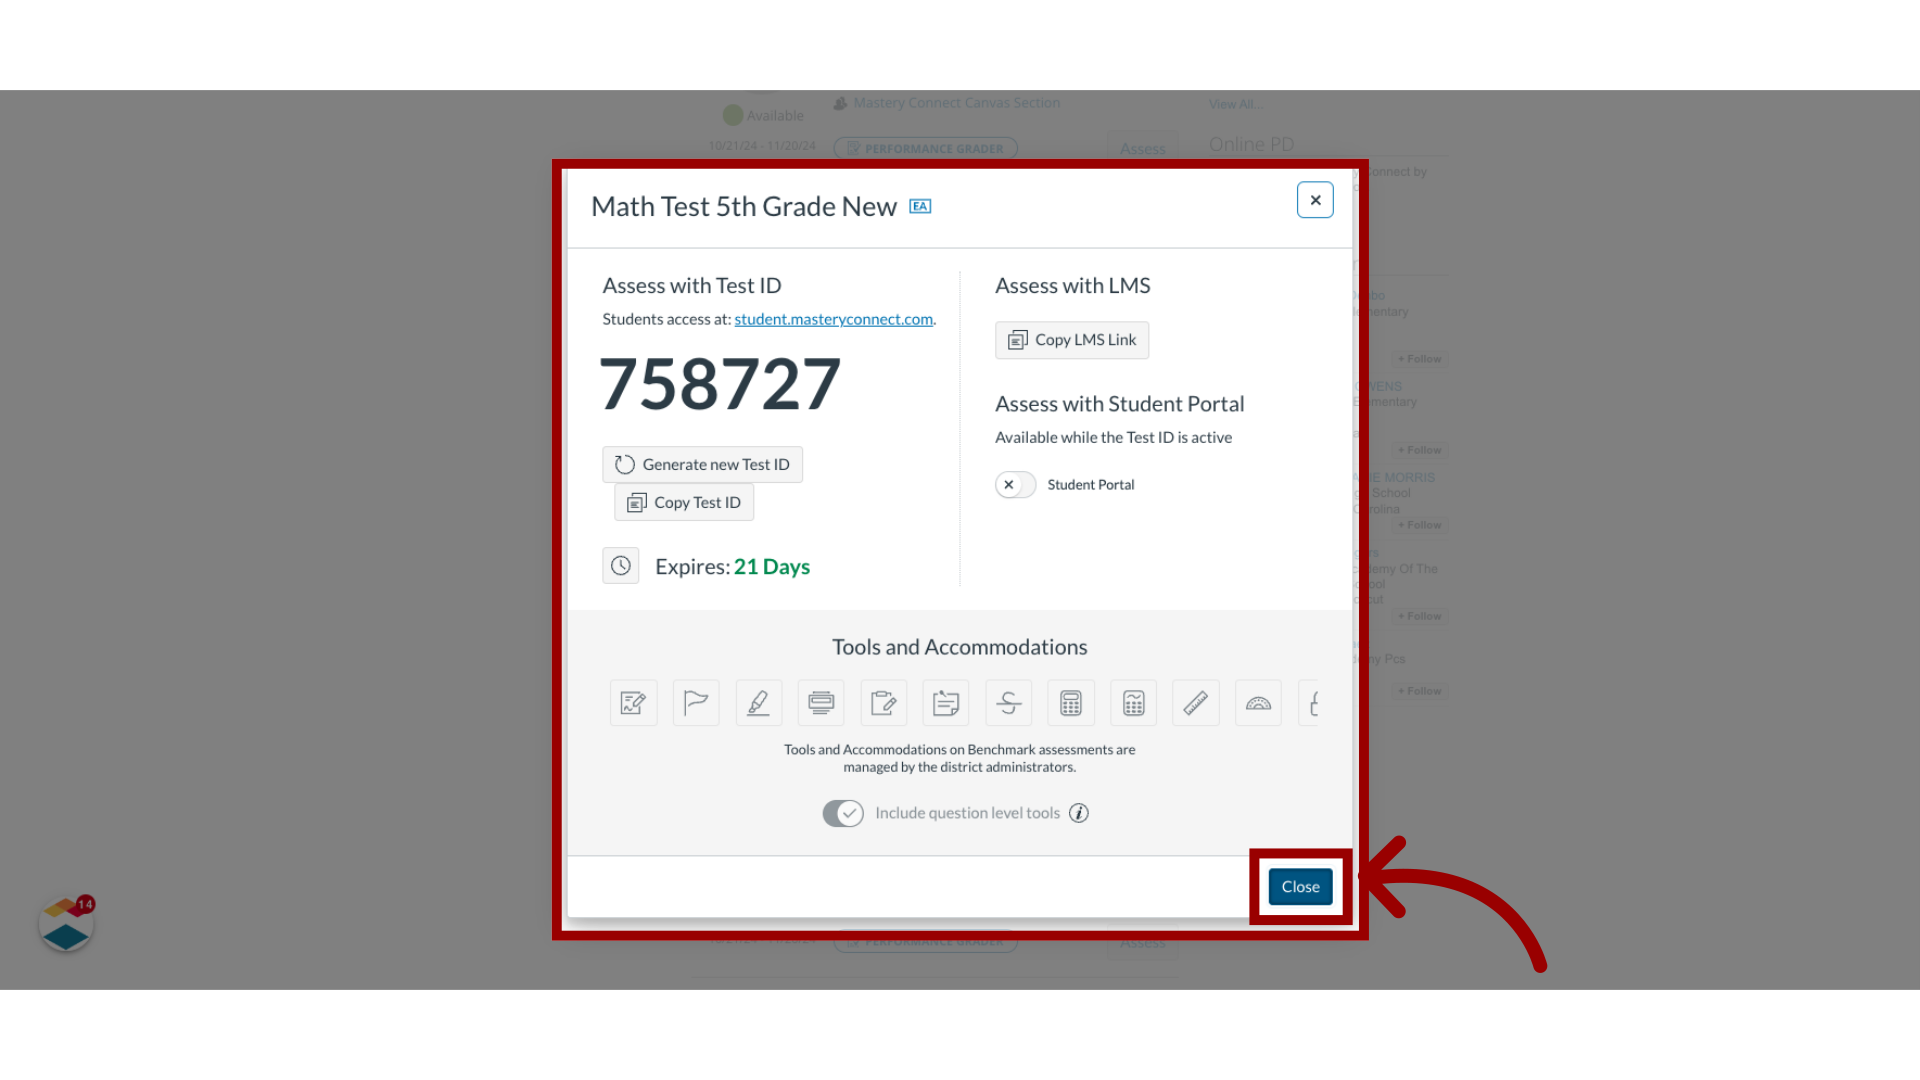Select the Assess with LMS tab
Viewport: 1920px width, 1080px height.
[x=1072, y=285]
